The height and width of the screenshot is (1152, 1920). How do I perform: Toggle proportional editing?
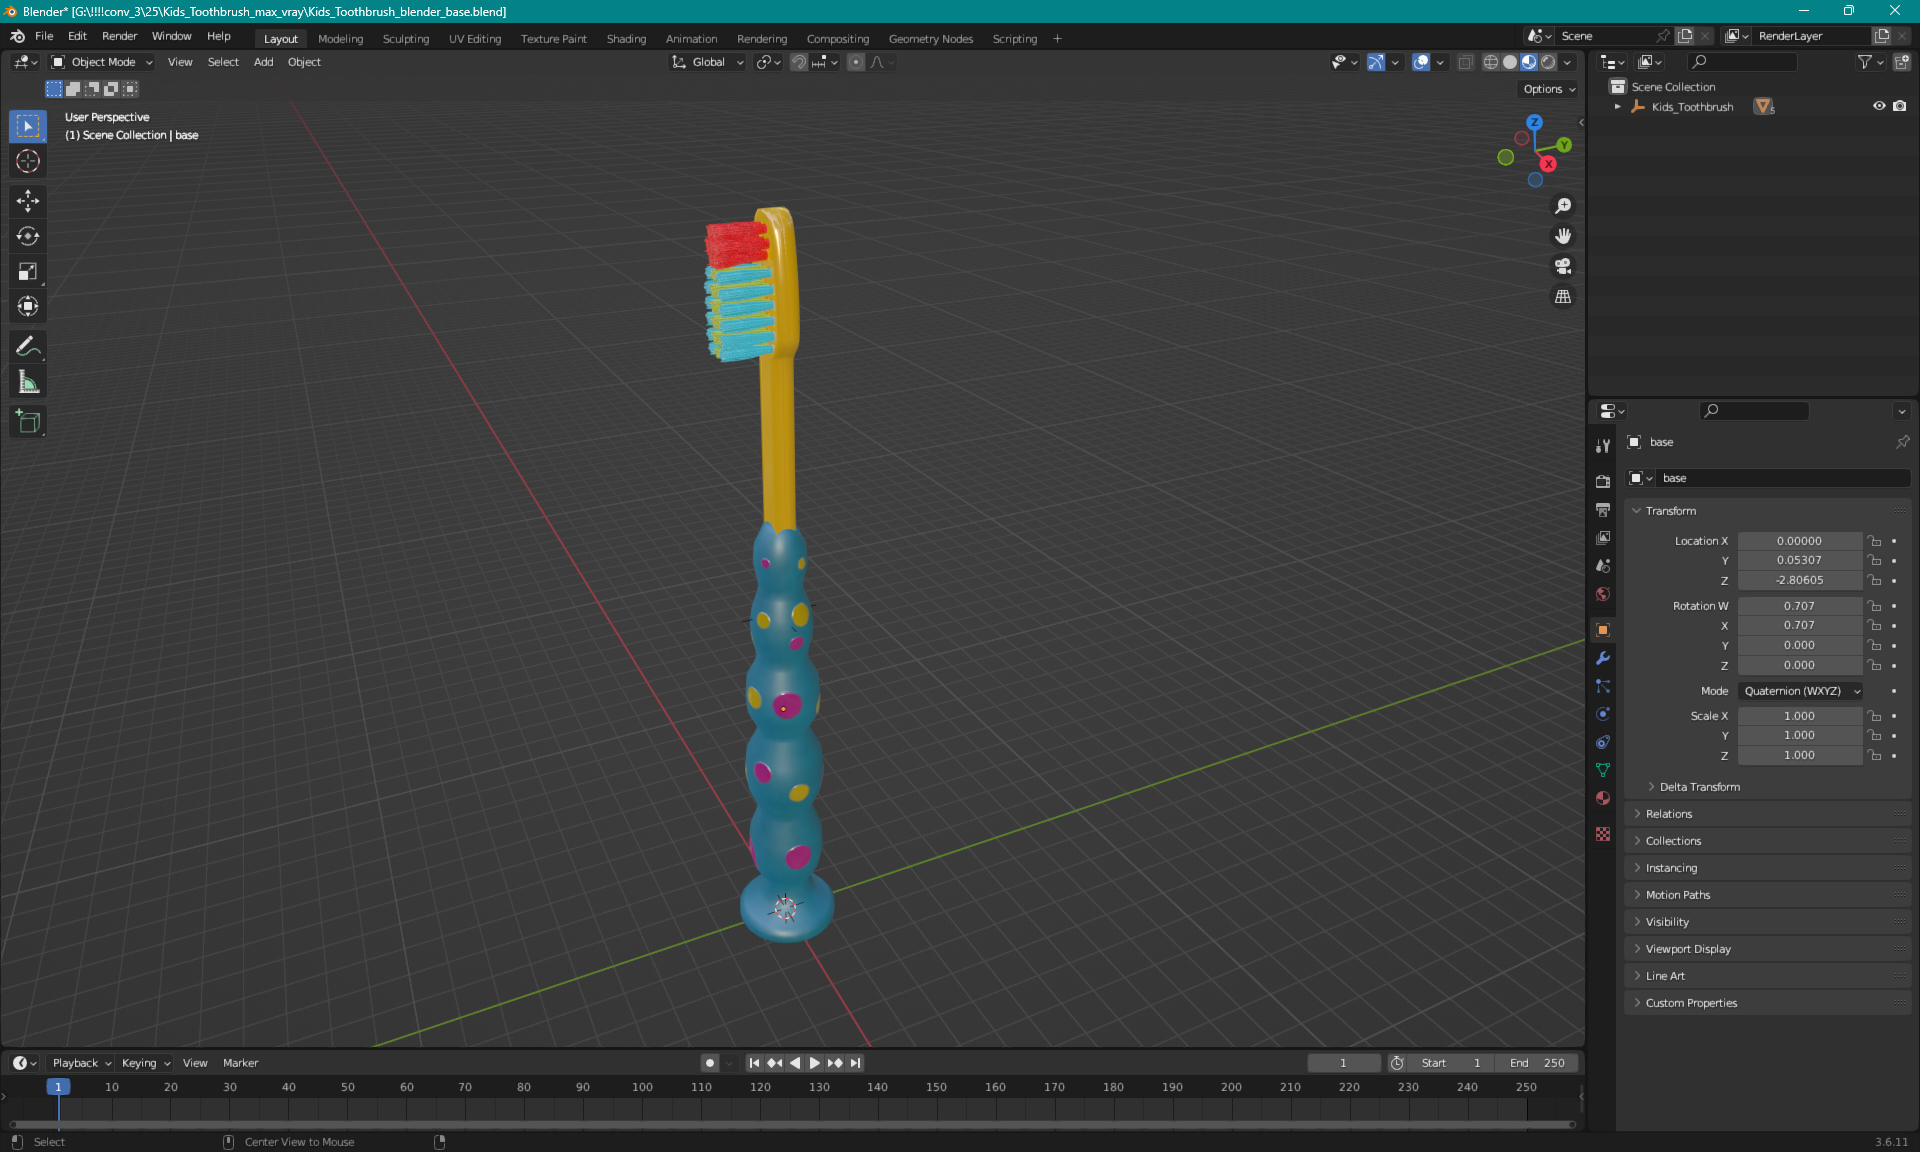point(856,62)
